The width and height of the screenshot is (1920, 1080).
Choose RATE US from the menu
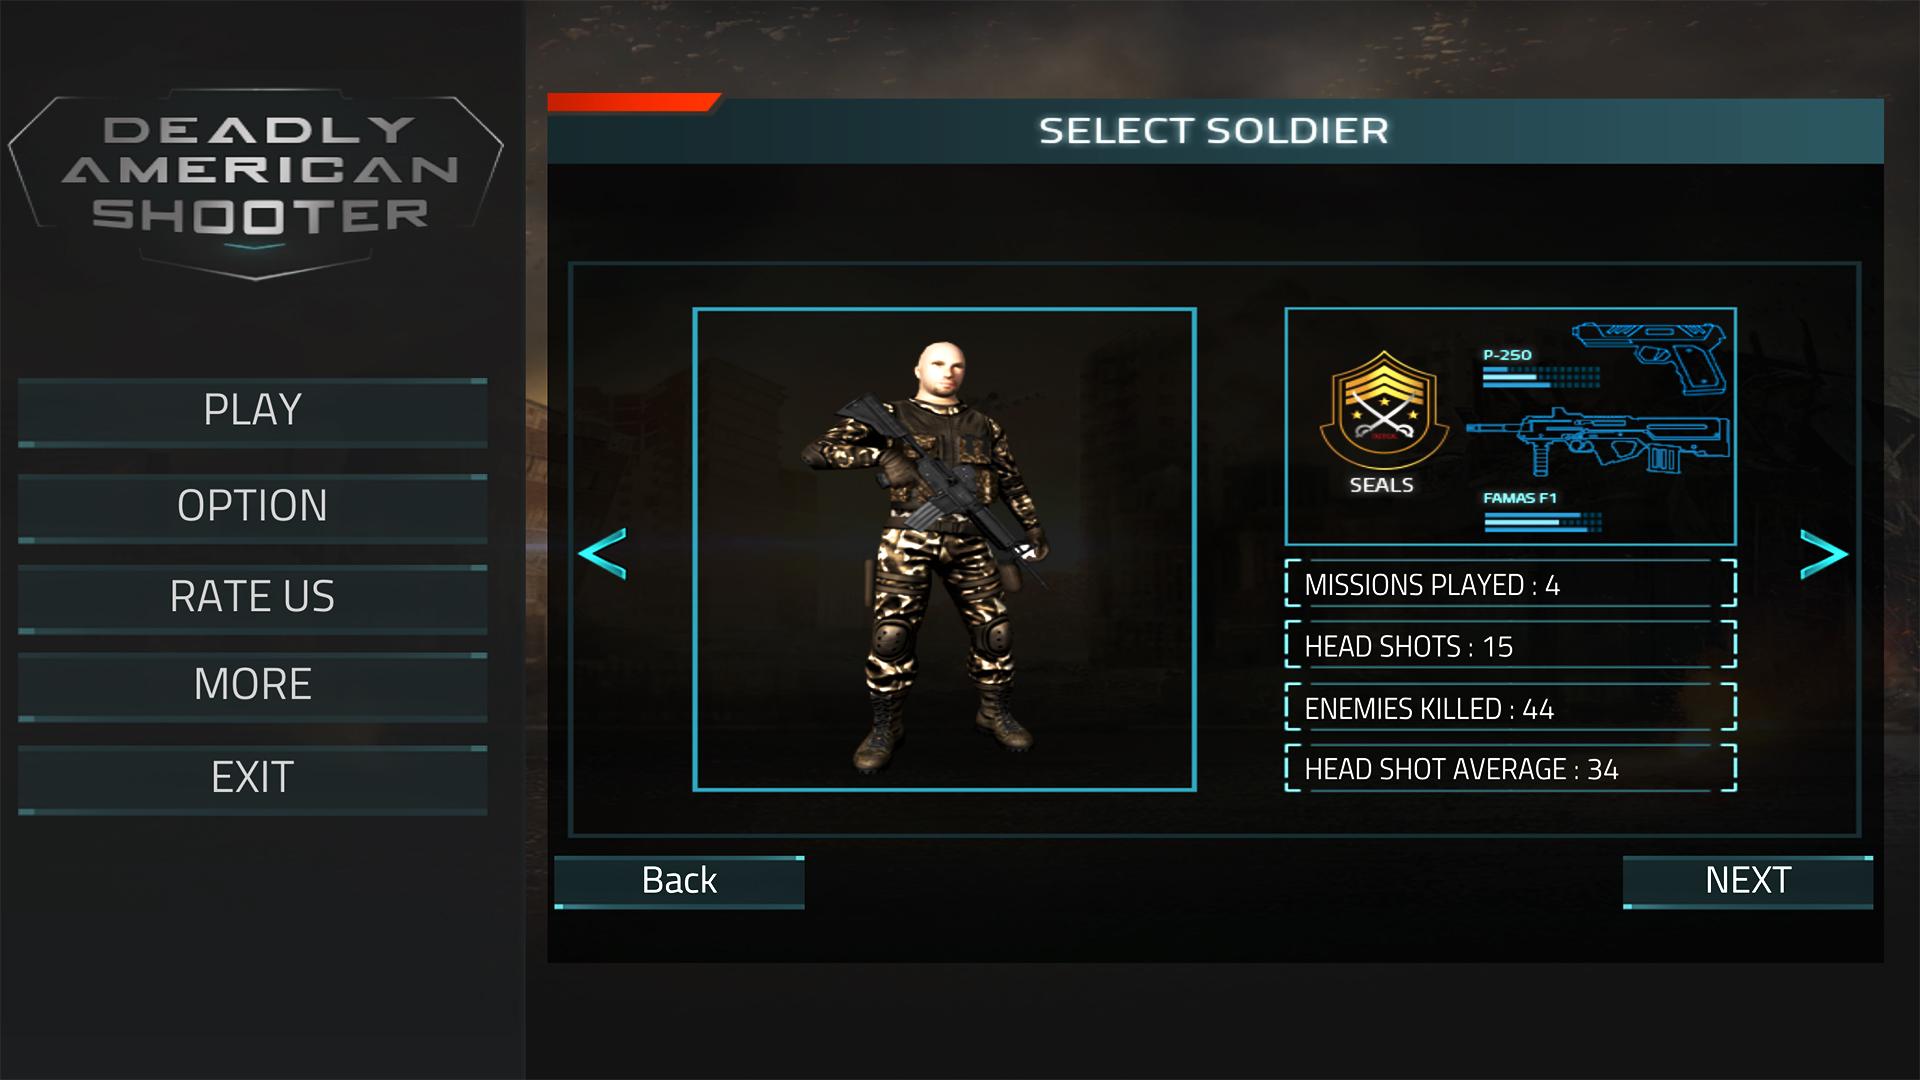click(252, 598)
